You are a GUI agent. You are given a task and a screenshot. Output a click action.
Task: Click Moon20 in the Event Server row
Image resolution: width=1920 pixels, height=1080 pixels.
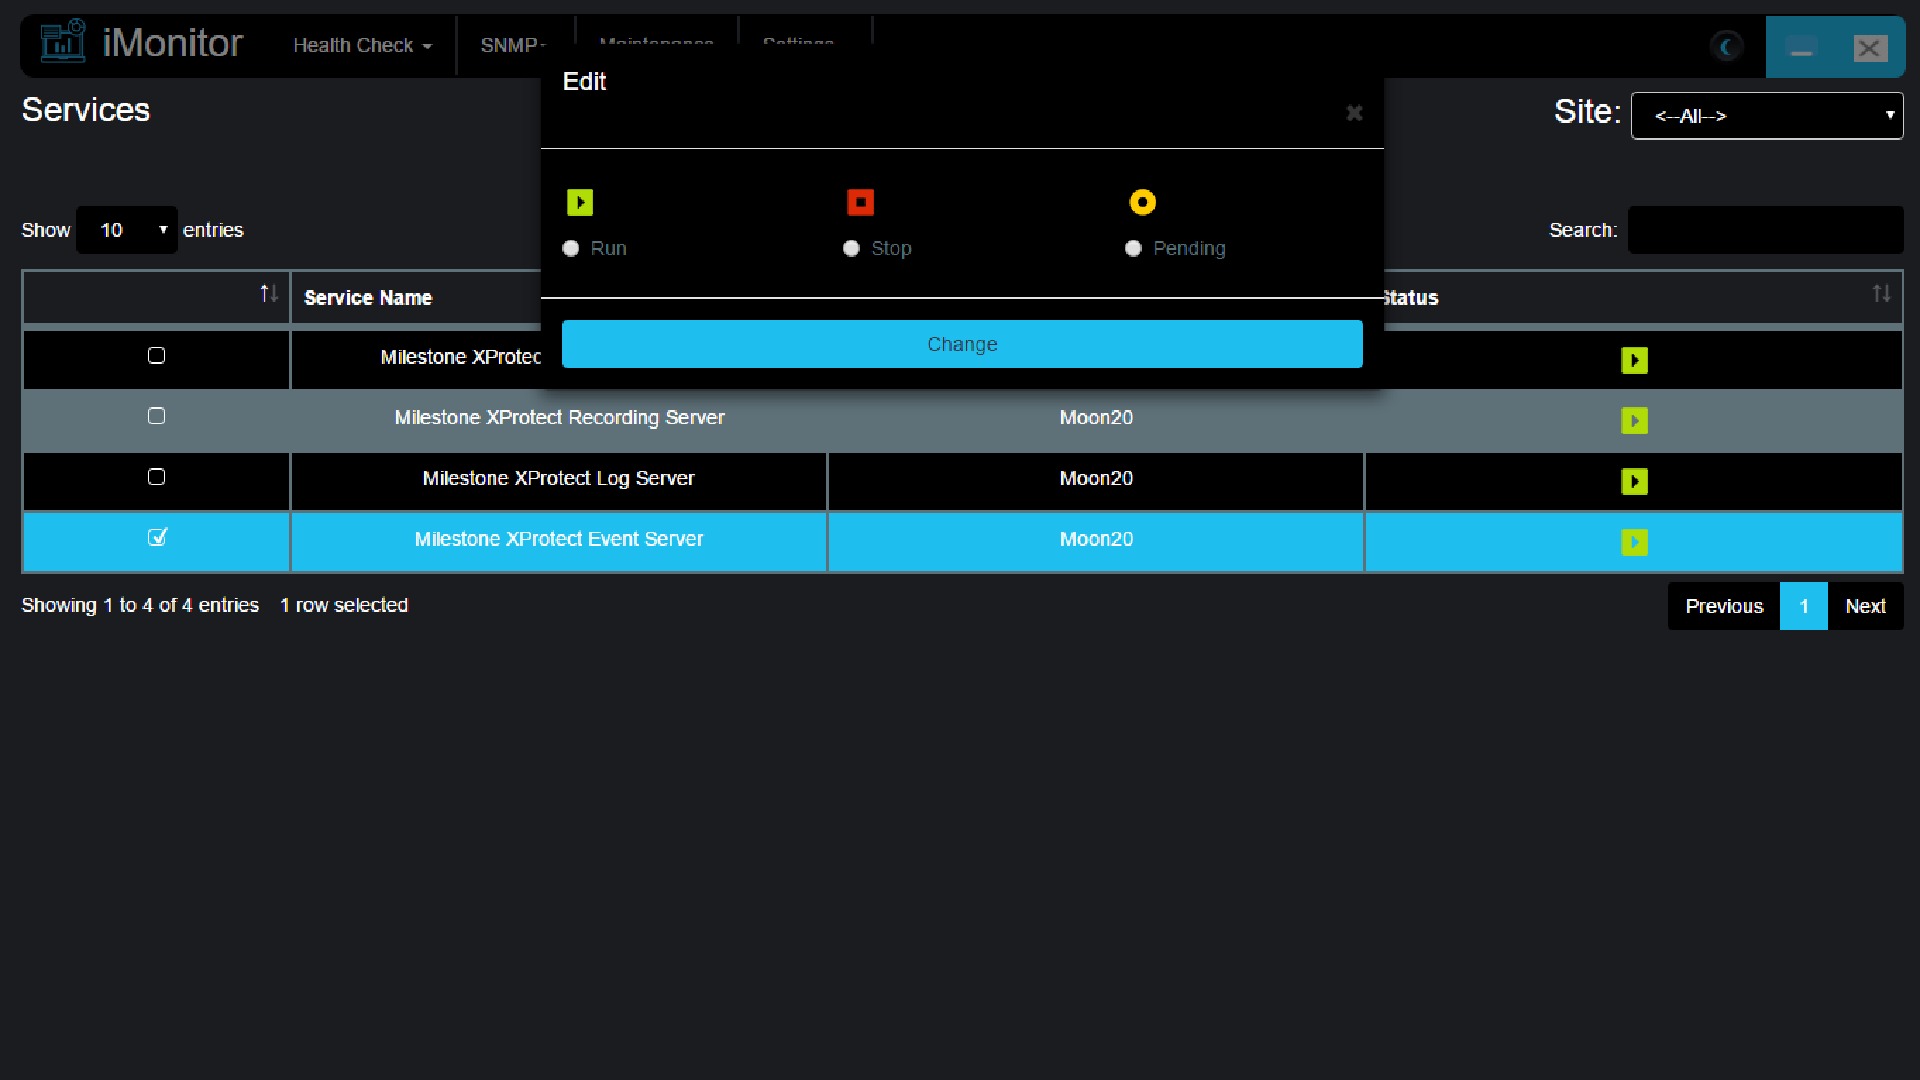coord(1096,539)
